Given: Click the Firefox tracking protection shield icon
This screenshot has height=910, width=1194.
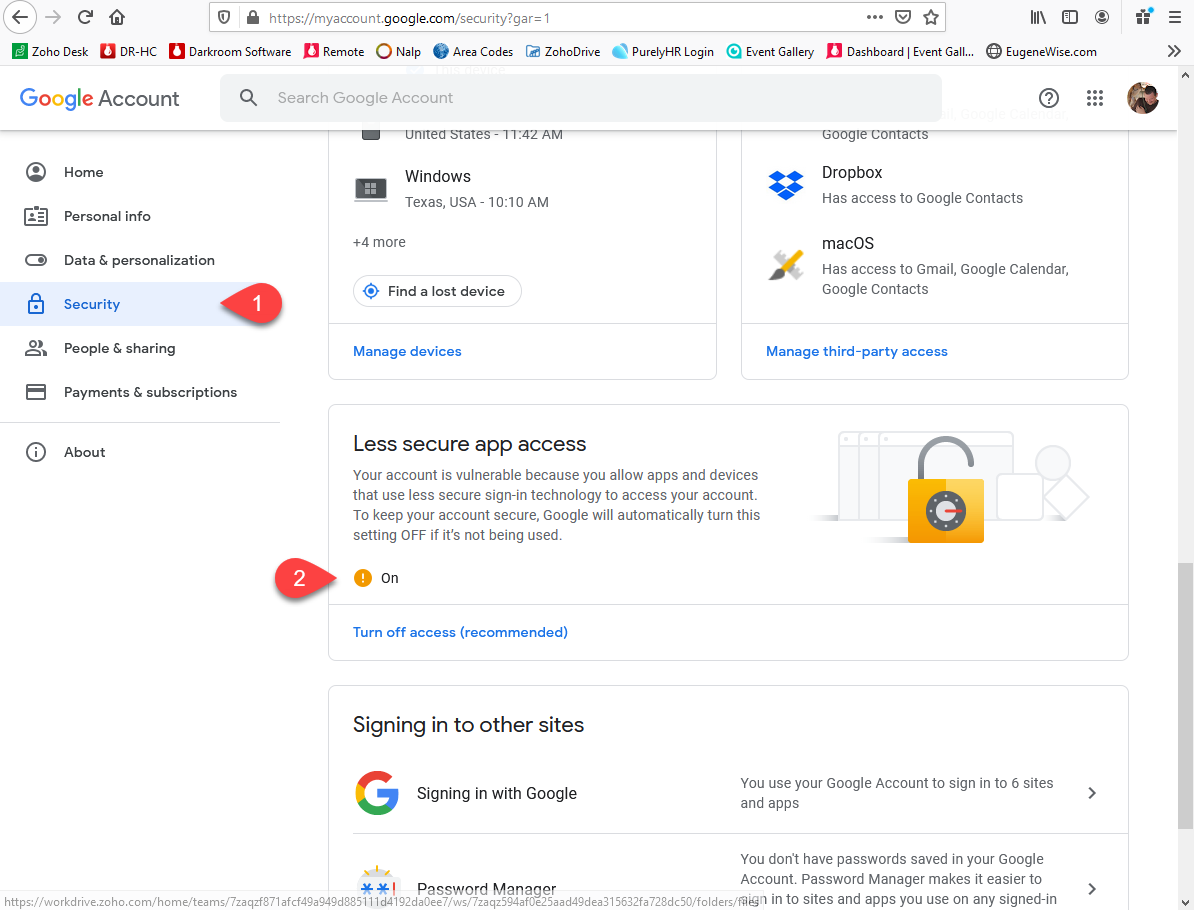Looking at the screenshot, I should [224, 17].
